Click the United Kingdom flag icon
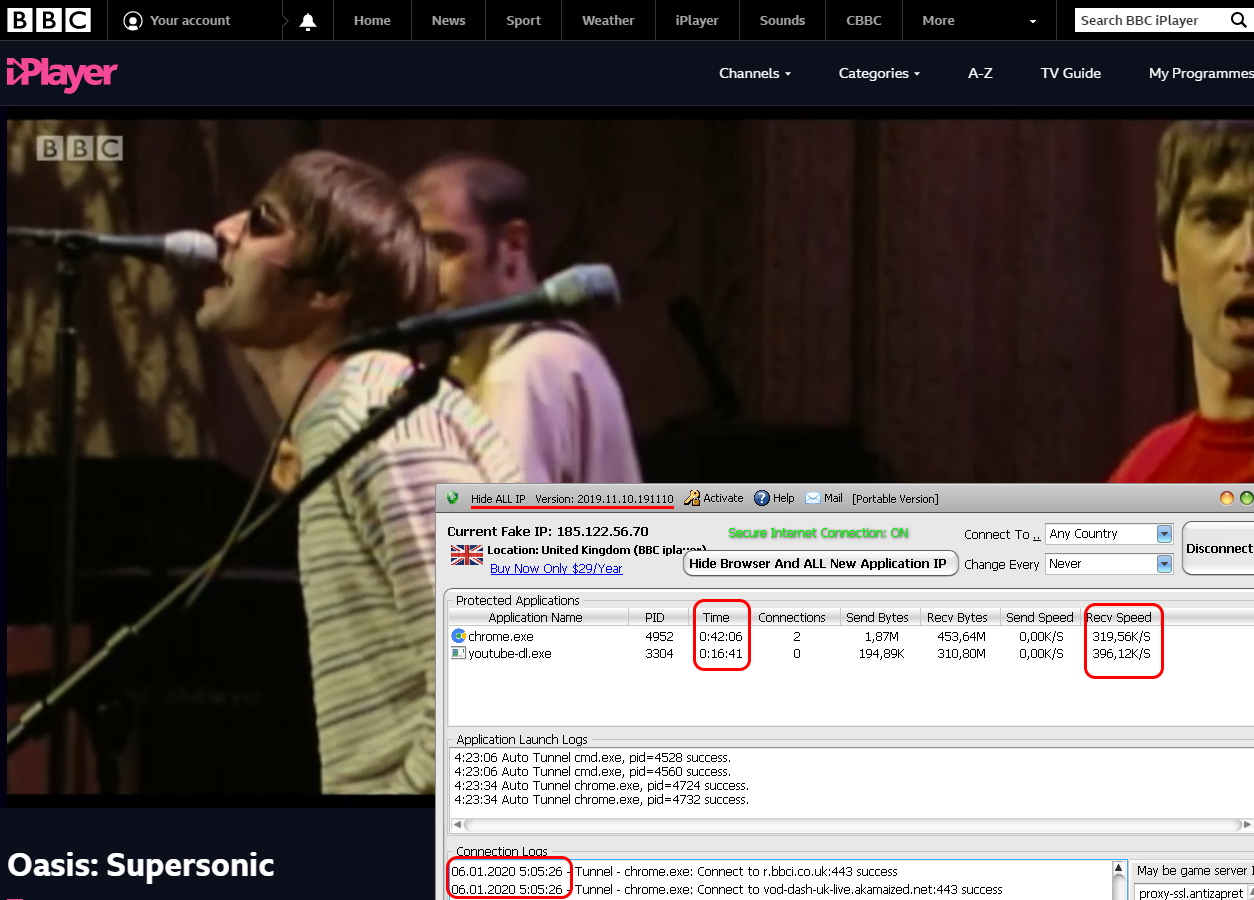Screen dimensions: 1254x900 click(467, 555)
